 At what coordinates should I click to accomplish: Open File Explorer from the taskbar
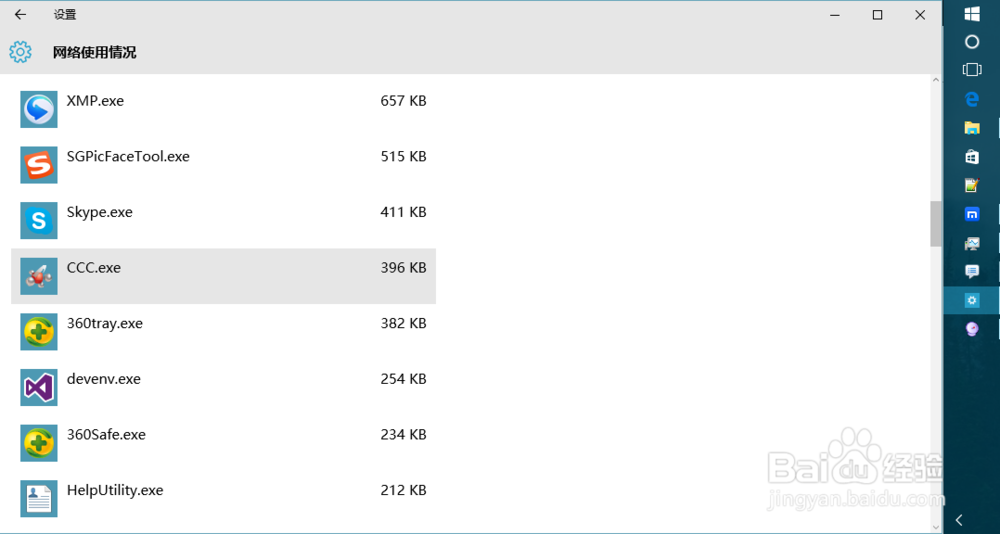(971, 128)
